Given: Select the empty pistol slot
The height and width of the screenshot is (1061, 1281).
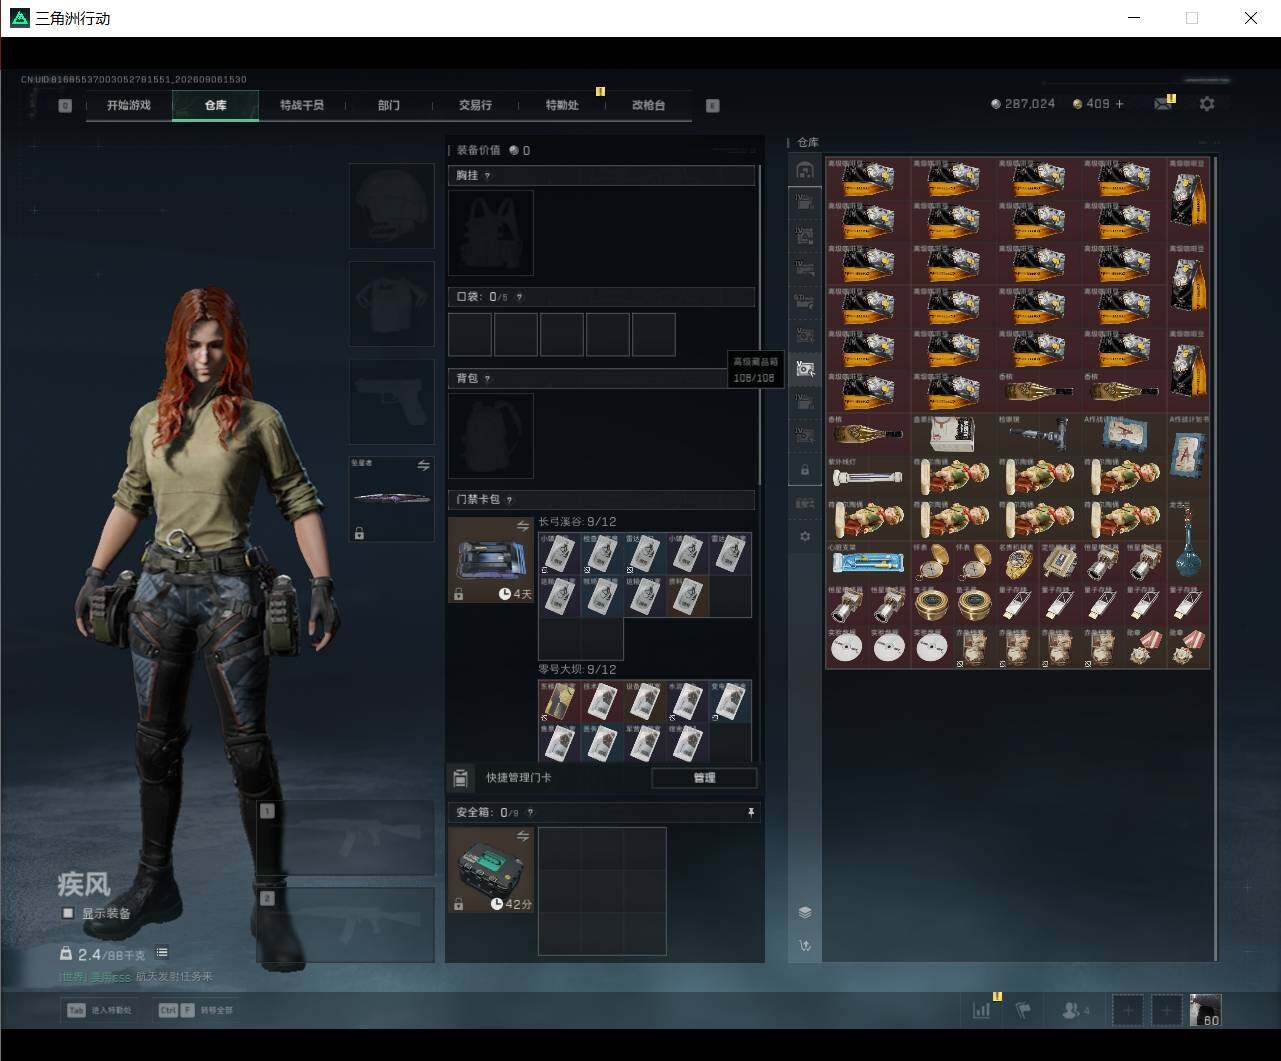Looking at the screenshot, I should [392, 402].
